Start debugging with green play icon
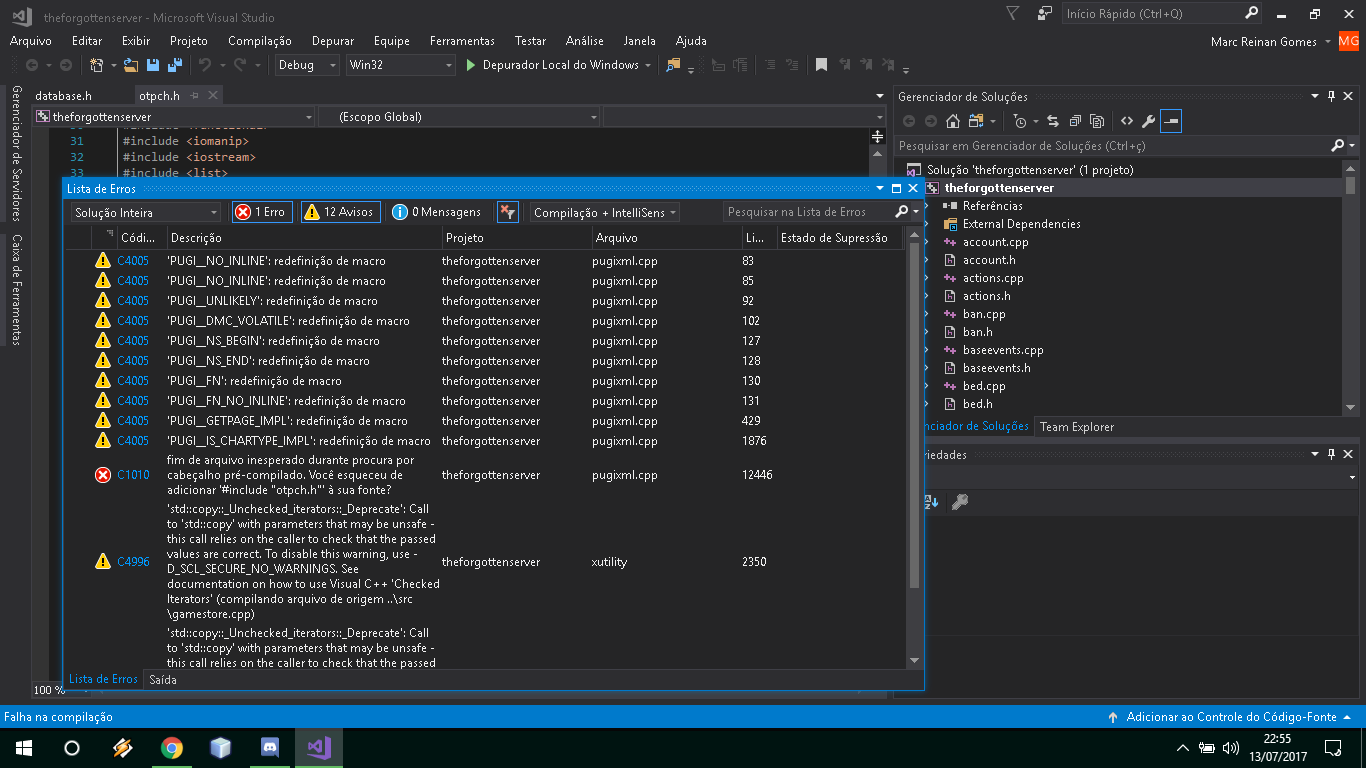This screenshot has width=1366, height=768. point(472,65)
